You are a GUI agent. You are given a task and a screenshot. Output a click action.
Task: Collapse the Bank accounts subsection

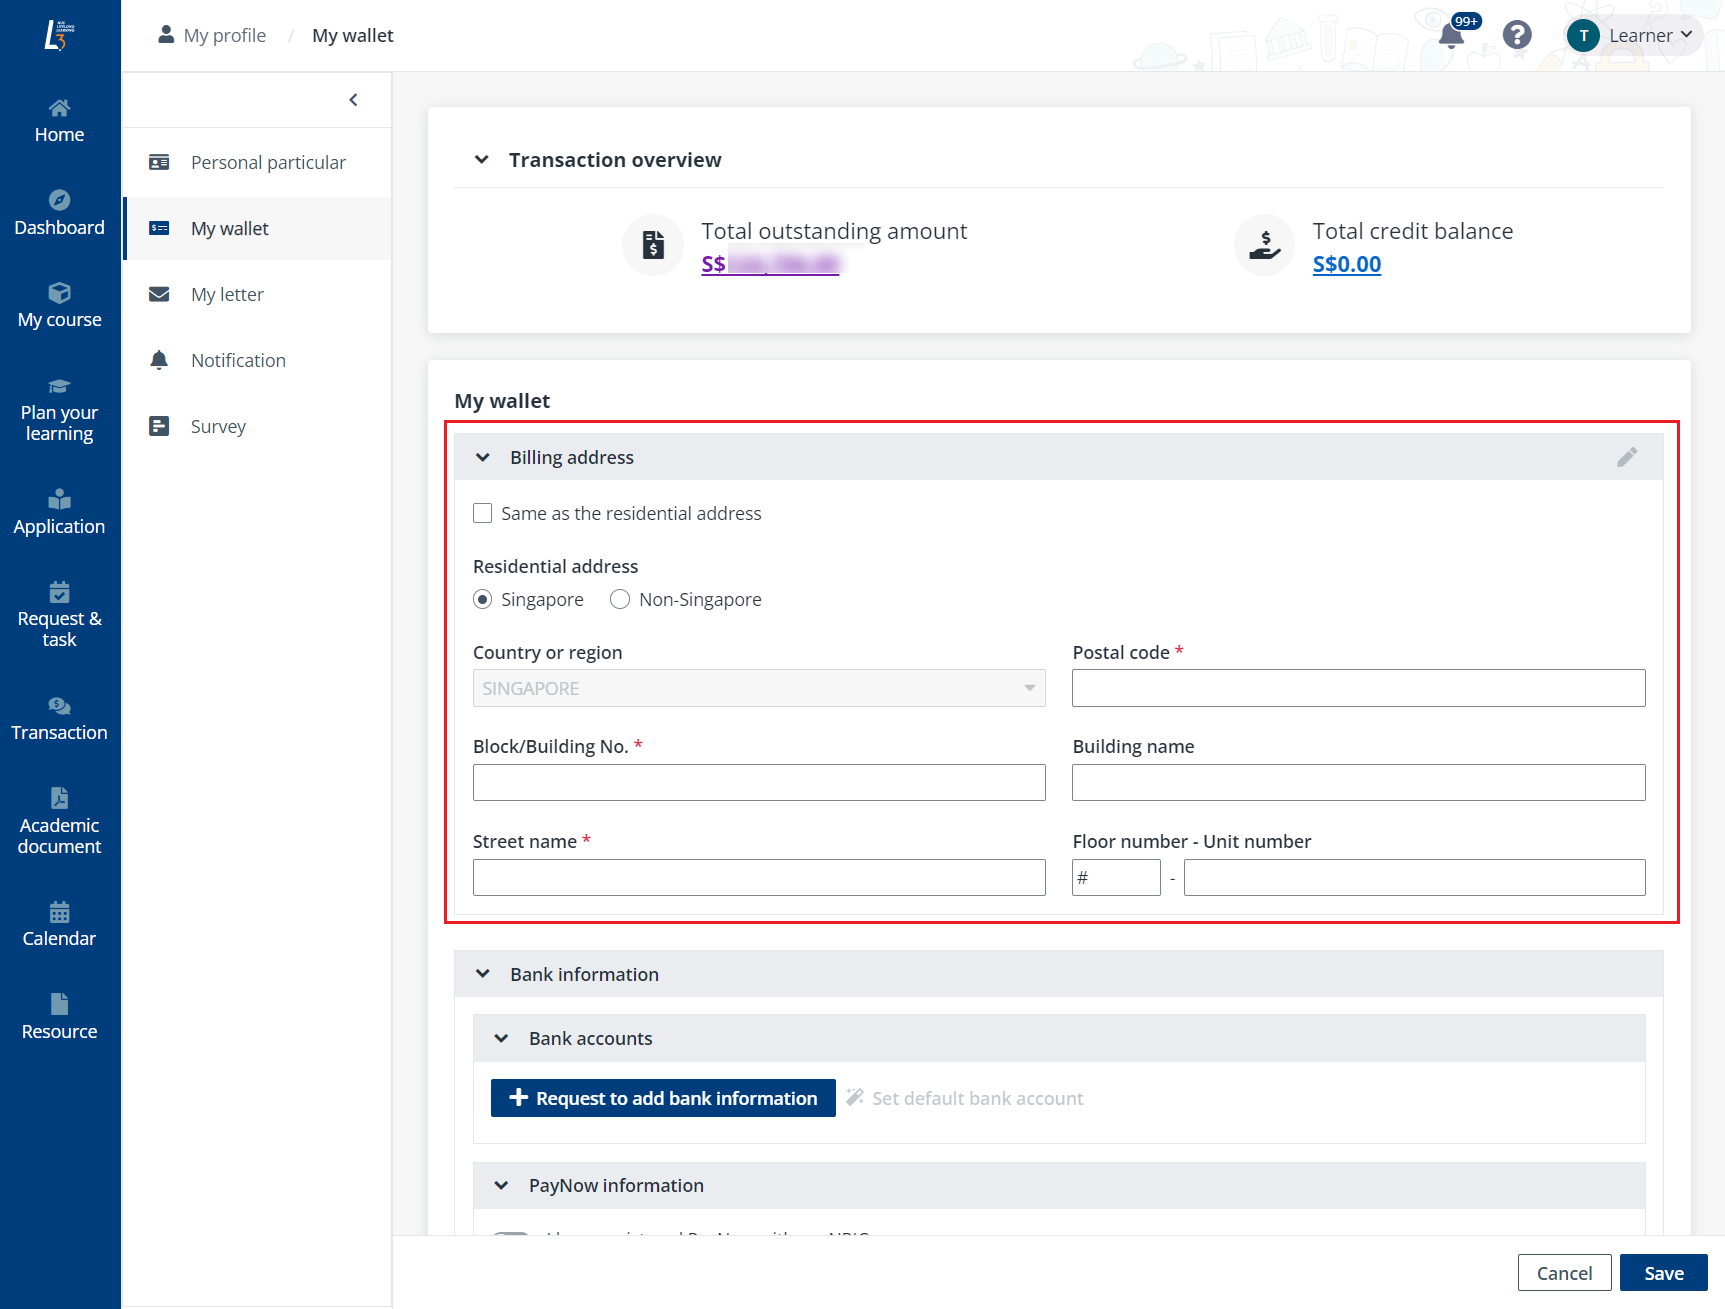coord(502,1038)
